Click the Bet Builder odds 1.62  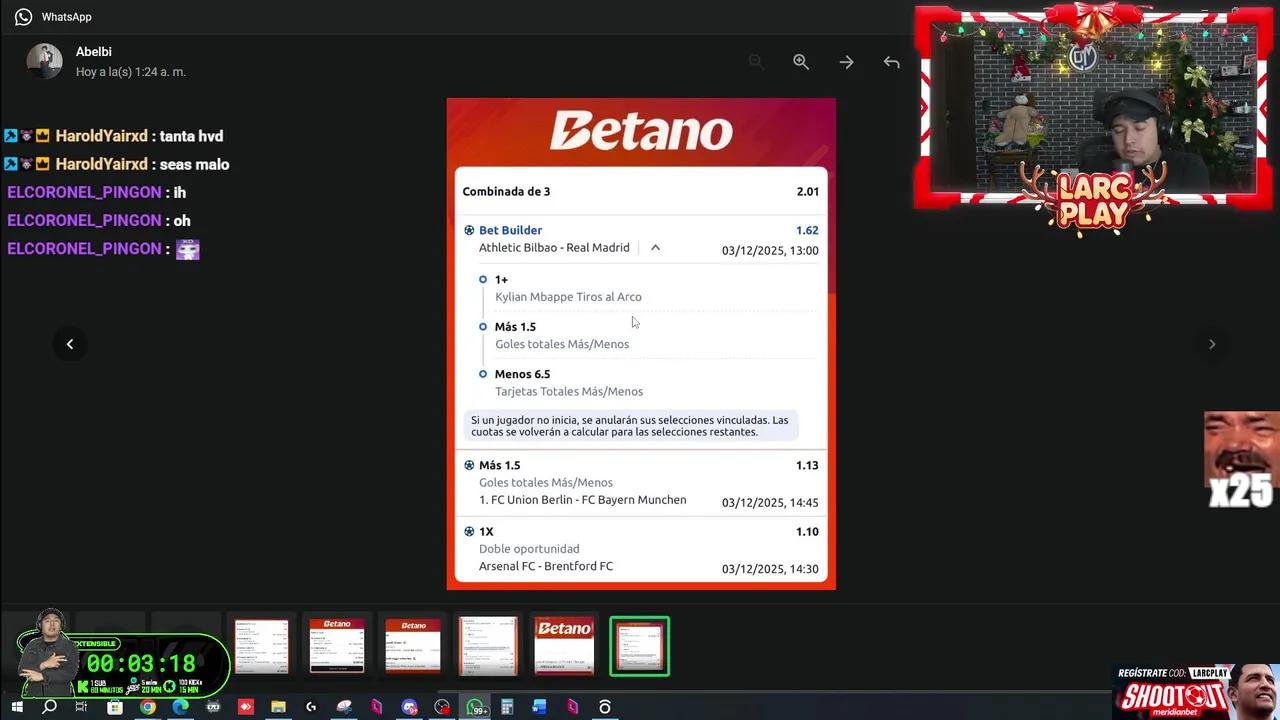click(x=807, y=230)
